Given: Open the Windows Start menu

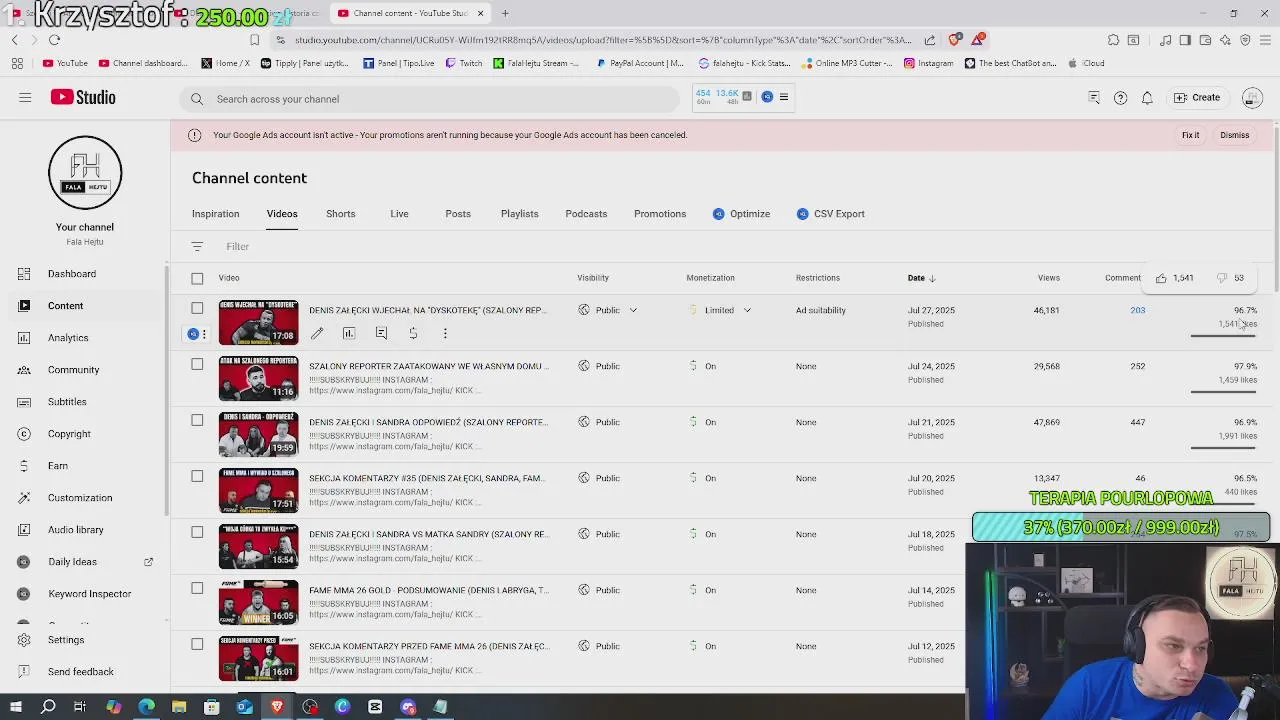Looking at the screenshot, I should [16, 707].
